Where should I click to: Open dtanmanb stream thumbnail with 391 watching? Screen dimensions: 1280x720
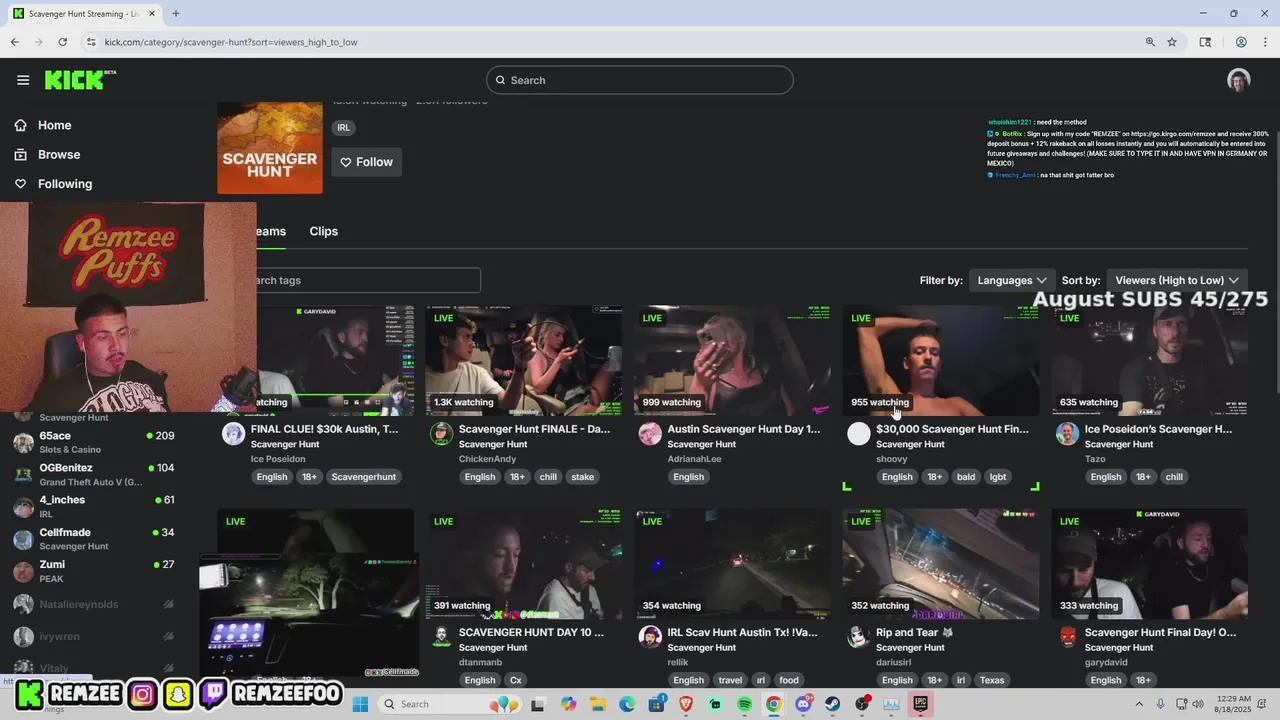point(524,564)
